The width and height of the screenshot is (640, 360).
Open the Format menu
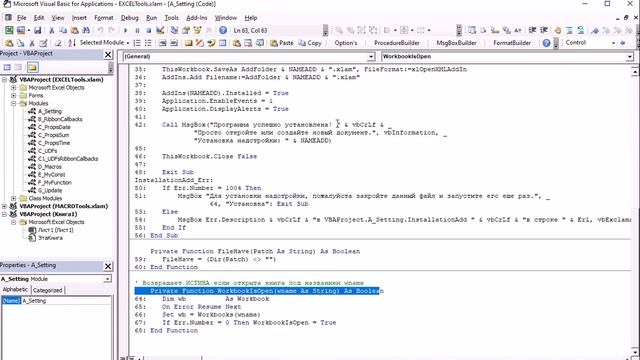pos(104,18)
